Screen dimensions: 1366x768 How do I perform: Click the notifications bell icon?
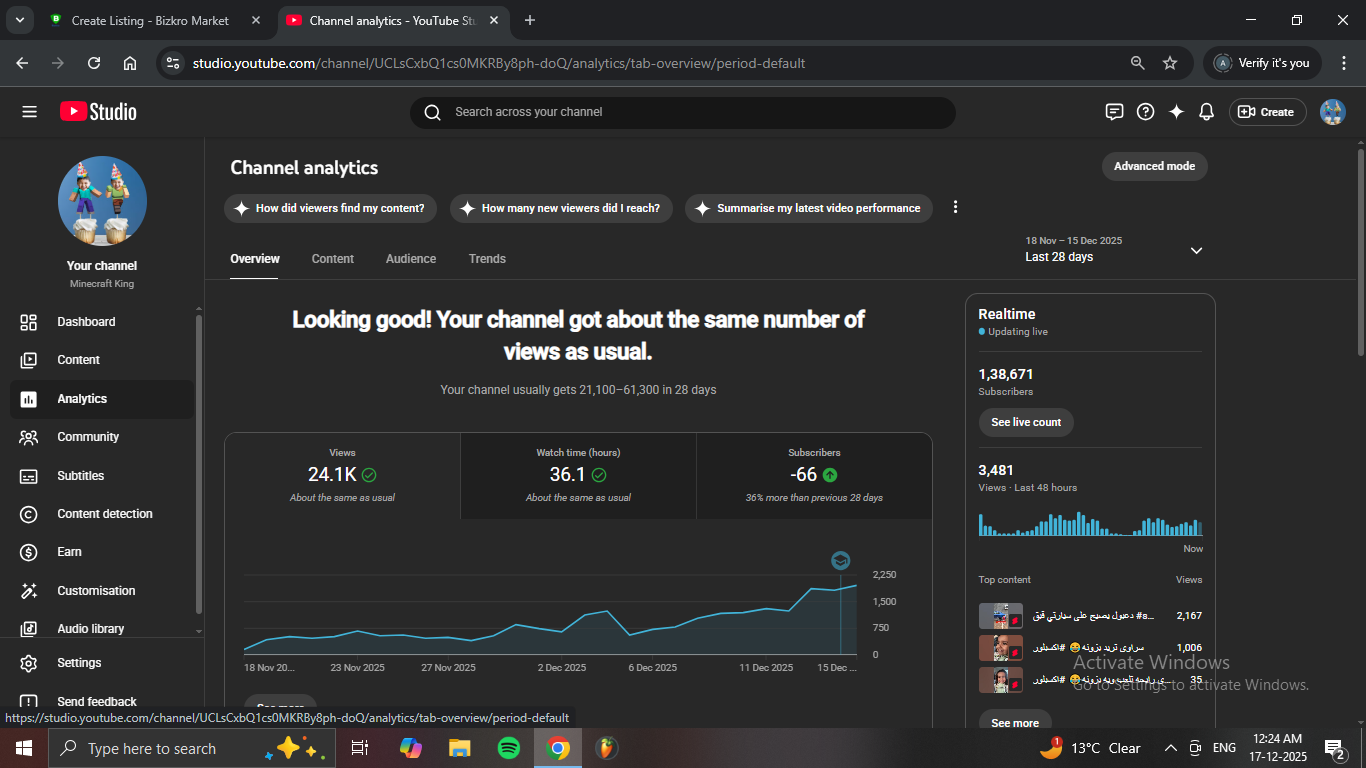click(1206, 112)
